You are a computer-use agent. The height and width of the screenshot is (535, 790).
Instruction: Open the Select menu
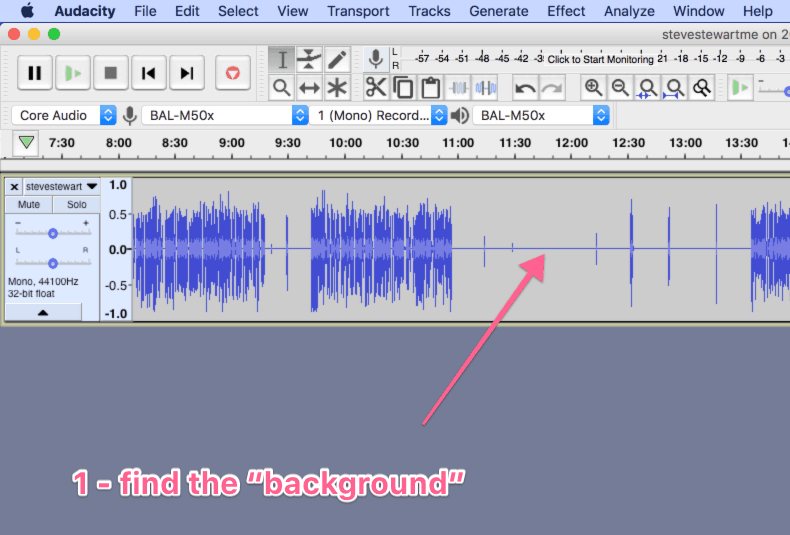238,11
